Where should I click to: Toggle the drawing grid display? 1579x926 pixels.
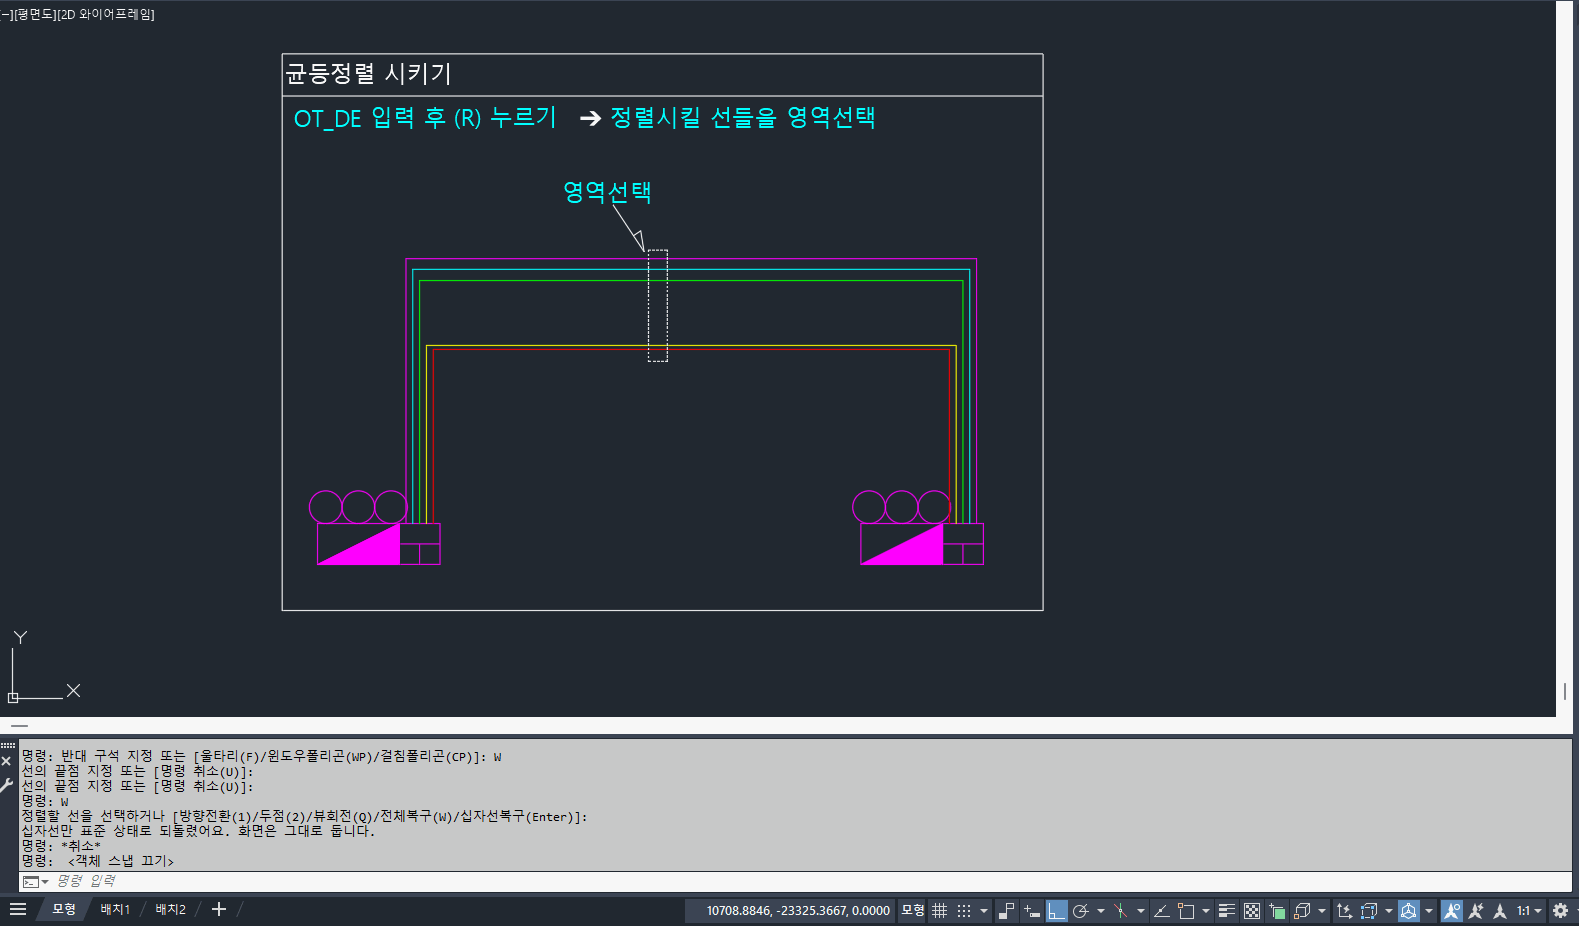point(939,911)
